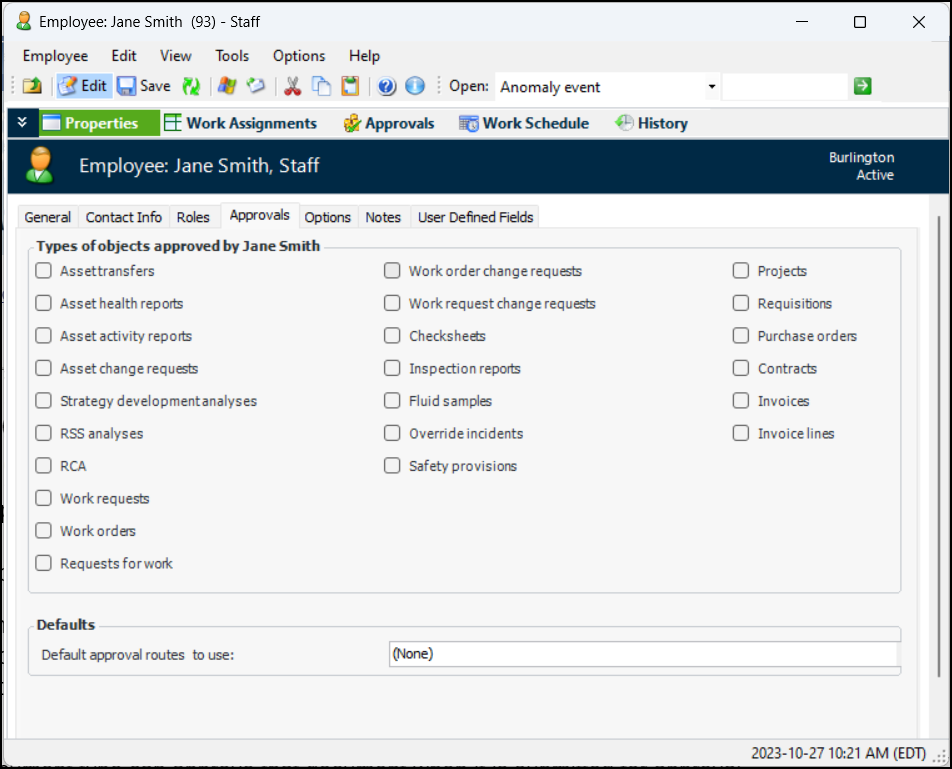Click the green go arrow icon
Screen dimensions: 952x769
click(x=862, y=87)
